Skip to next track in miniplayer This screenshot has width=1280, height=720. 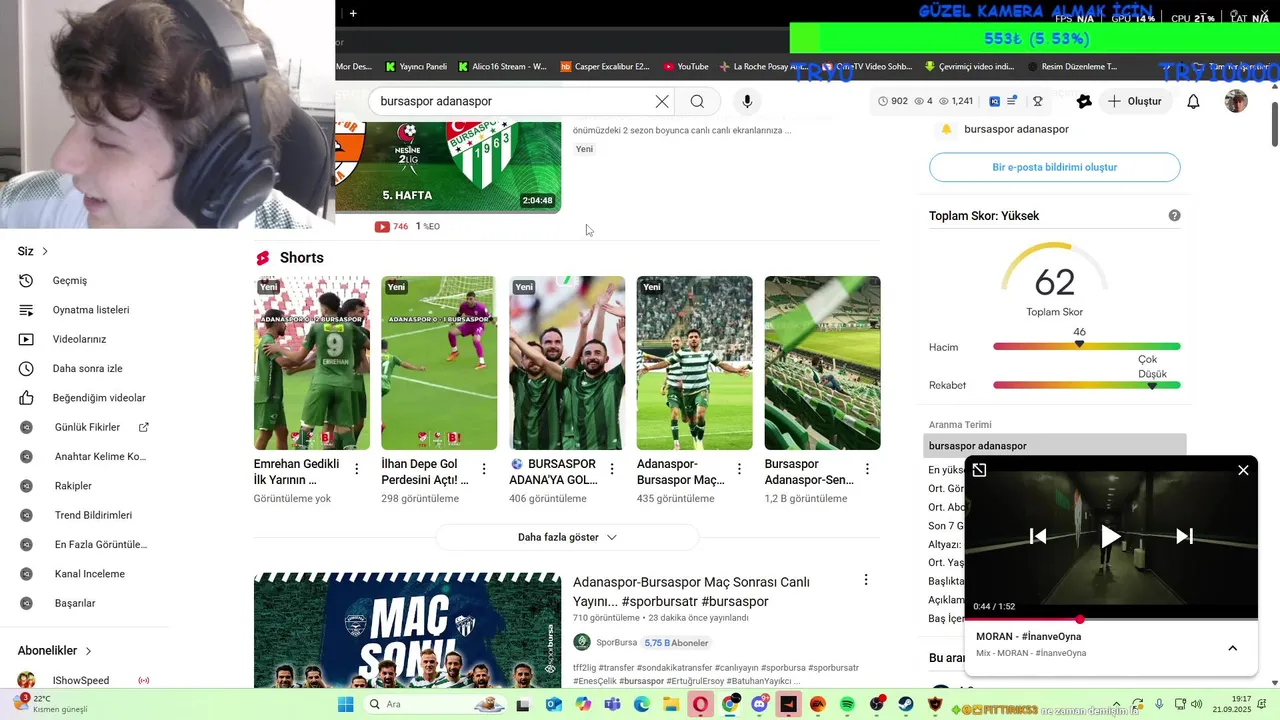[x=1184, y=536]
